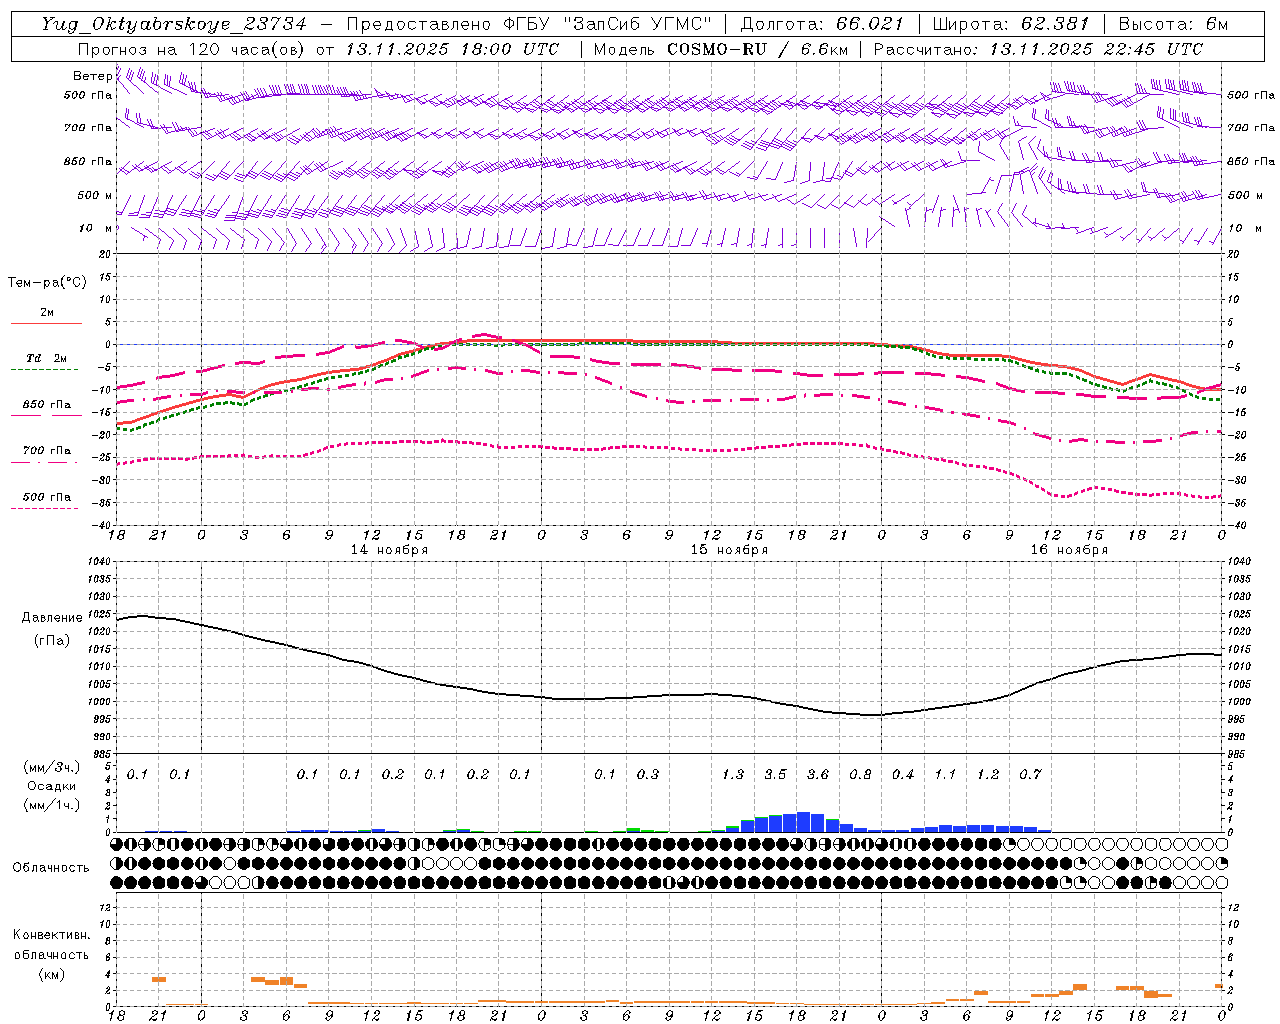The image size is (1280, 1024).
Task: Click the 'Конвективн.' panel label
Action: (52, 935)
